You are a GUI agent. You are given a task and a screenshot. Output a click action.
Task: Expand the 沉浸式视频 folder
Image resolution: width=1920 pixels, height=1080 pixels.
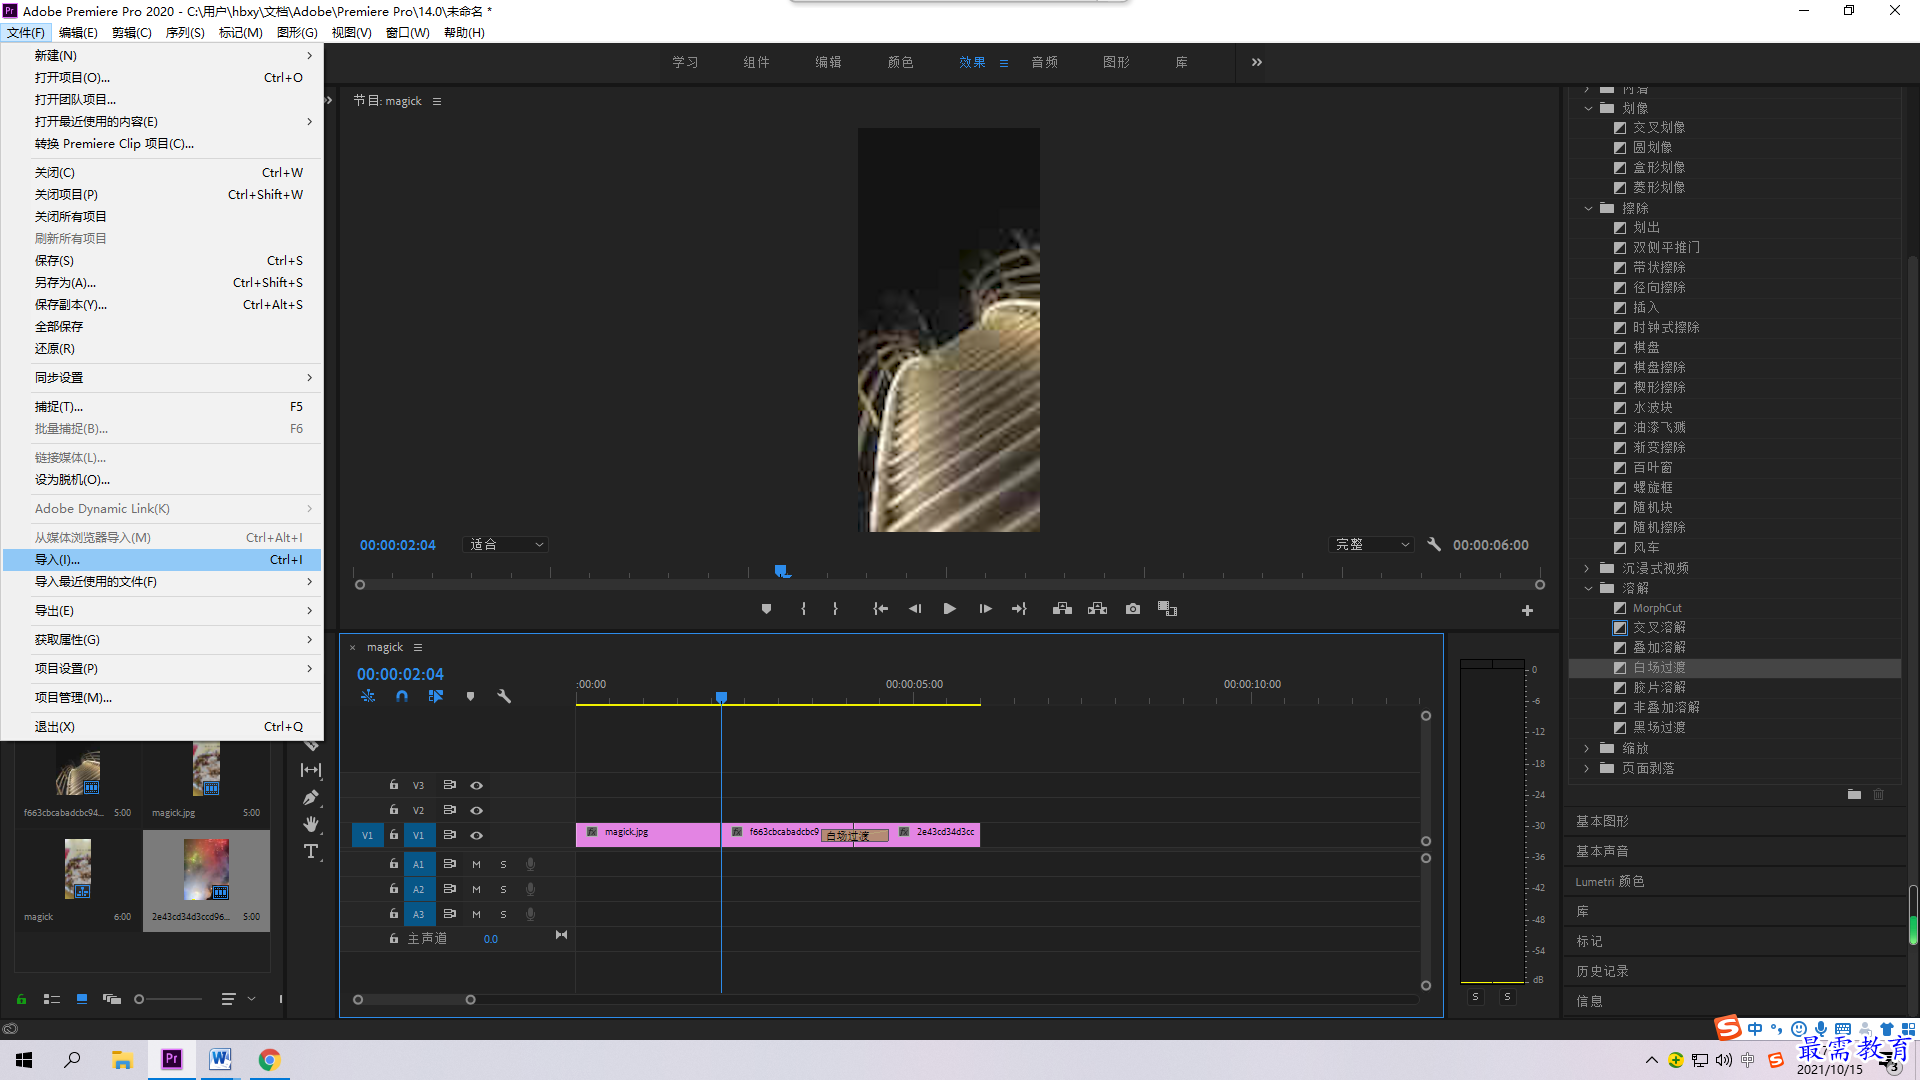click(x=1588, y=568)
